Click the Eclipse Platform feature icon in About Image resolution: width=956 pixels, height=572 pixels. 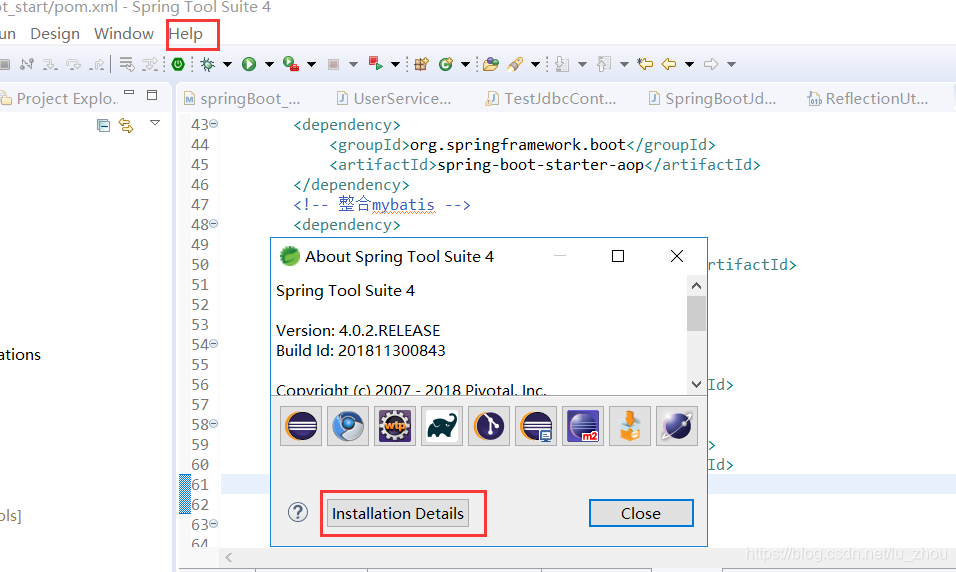click(x=301, y=426)
